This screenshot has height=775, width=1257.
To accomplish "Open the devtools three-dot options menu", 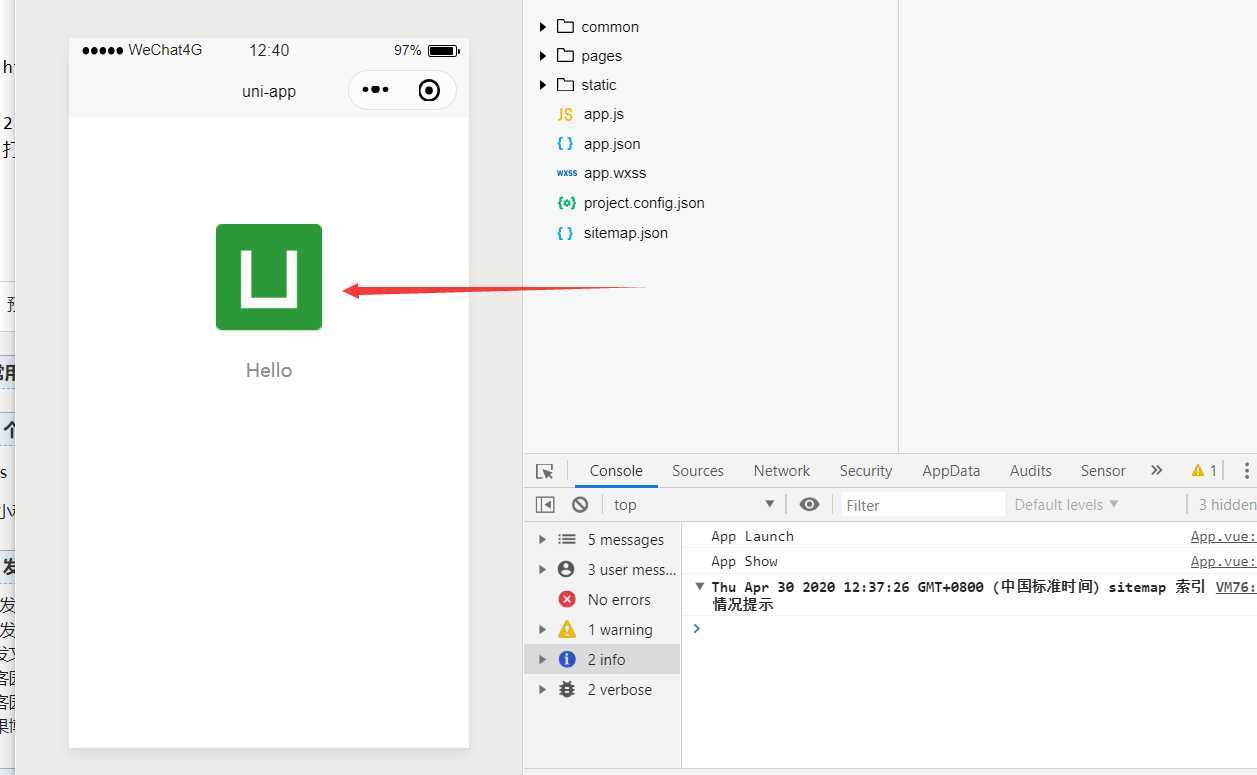I will tap(1246, 470).
